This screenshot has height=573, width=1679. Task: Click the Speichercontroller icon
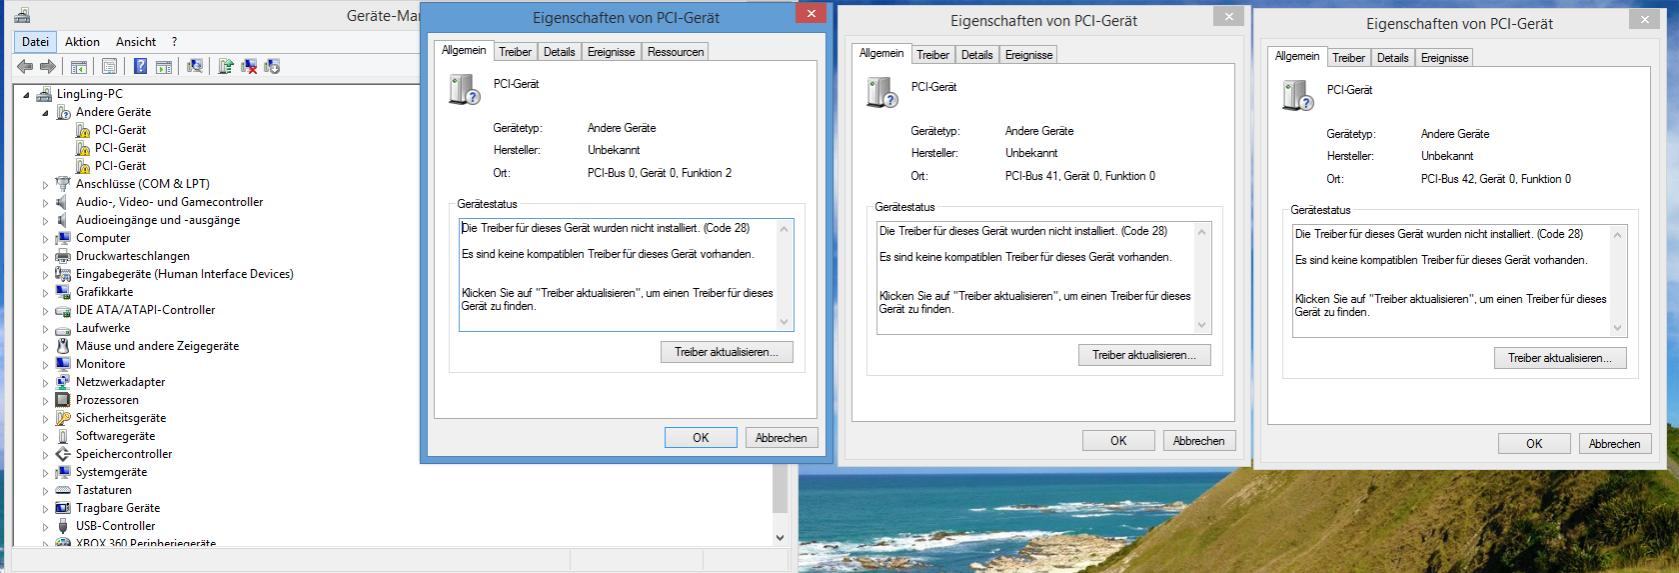(63, 454)
